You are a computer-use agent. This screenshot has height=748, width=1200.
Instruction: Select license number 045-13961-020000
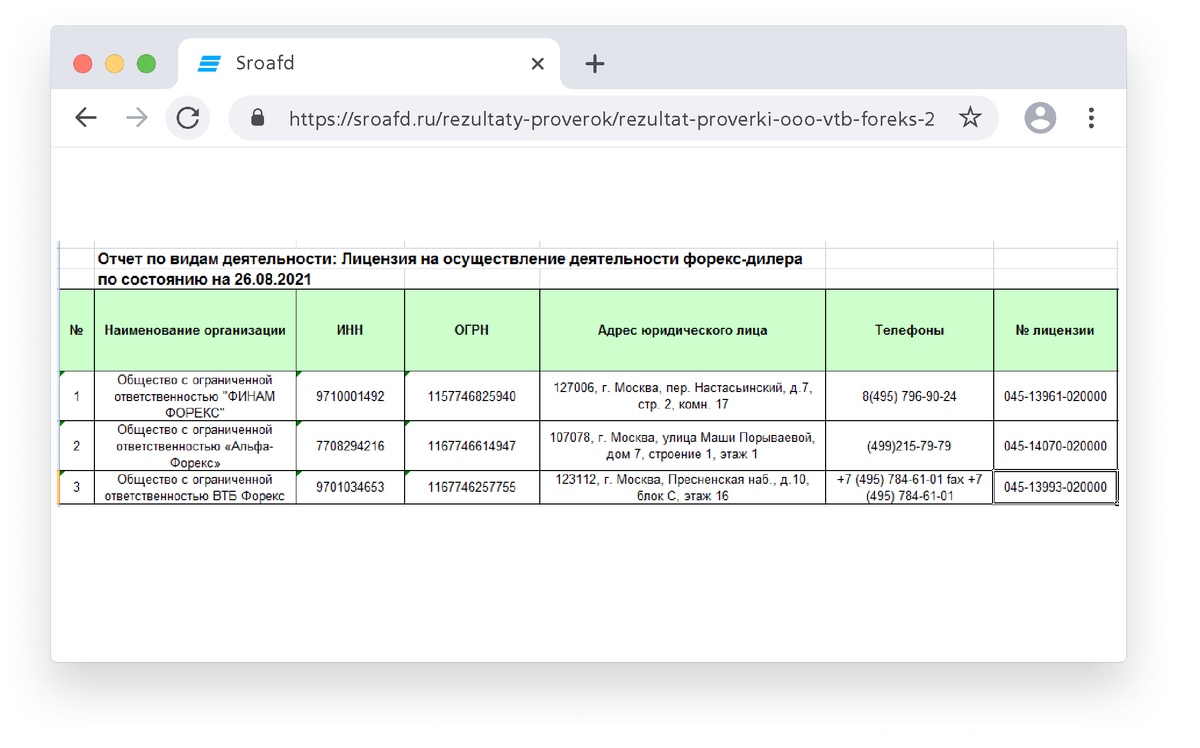[x=1055, y=397]
